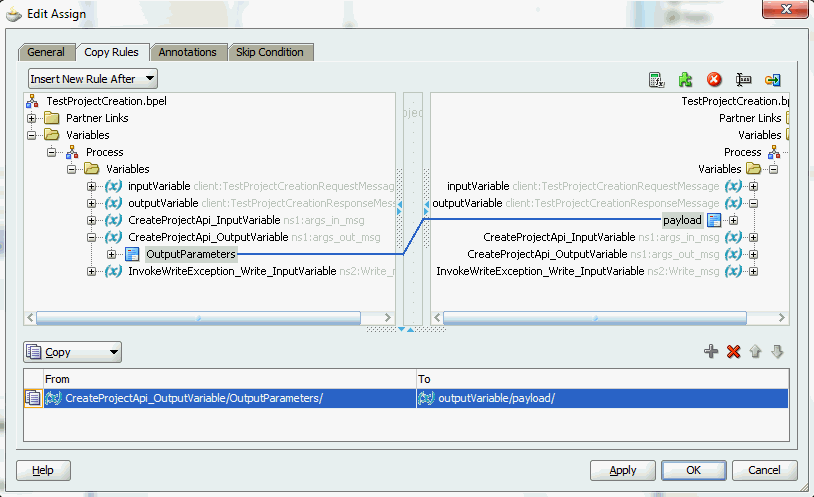Click the toolbar icon left of the yellow arrow icon

[x=743, y=79]
